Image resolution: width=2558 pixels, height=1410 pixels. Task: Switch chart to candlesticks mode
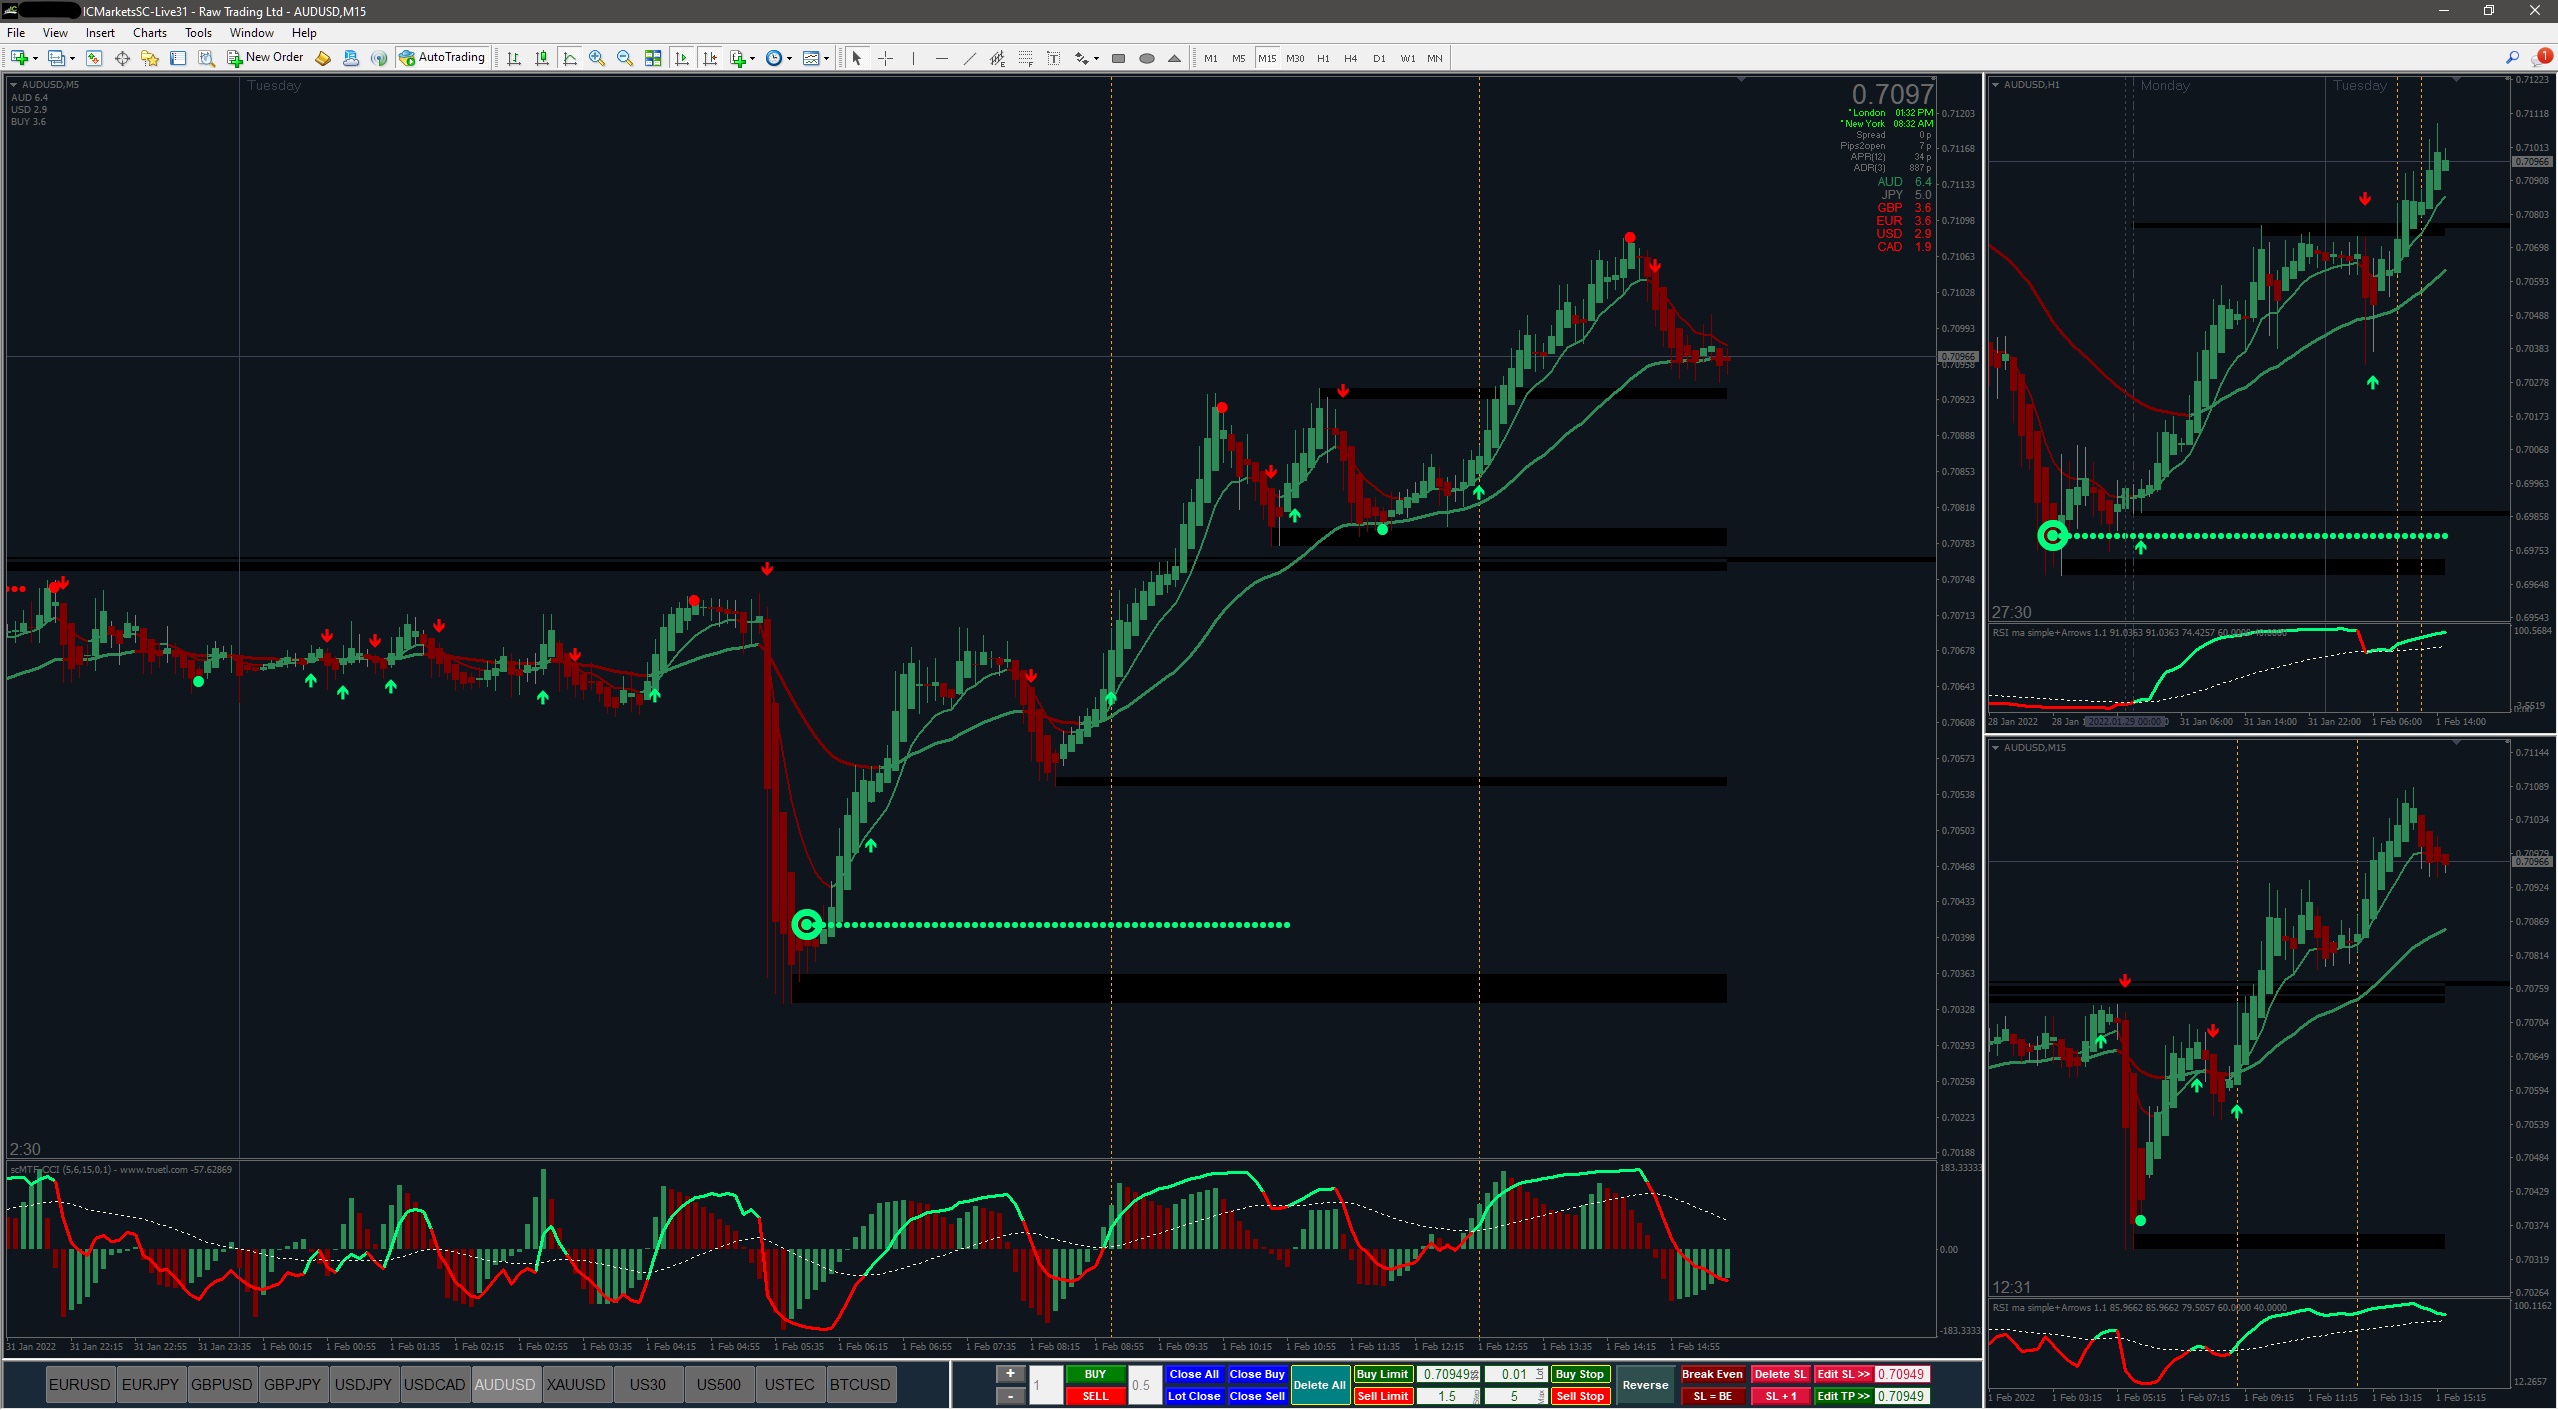coord(542,58)
